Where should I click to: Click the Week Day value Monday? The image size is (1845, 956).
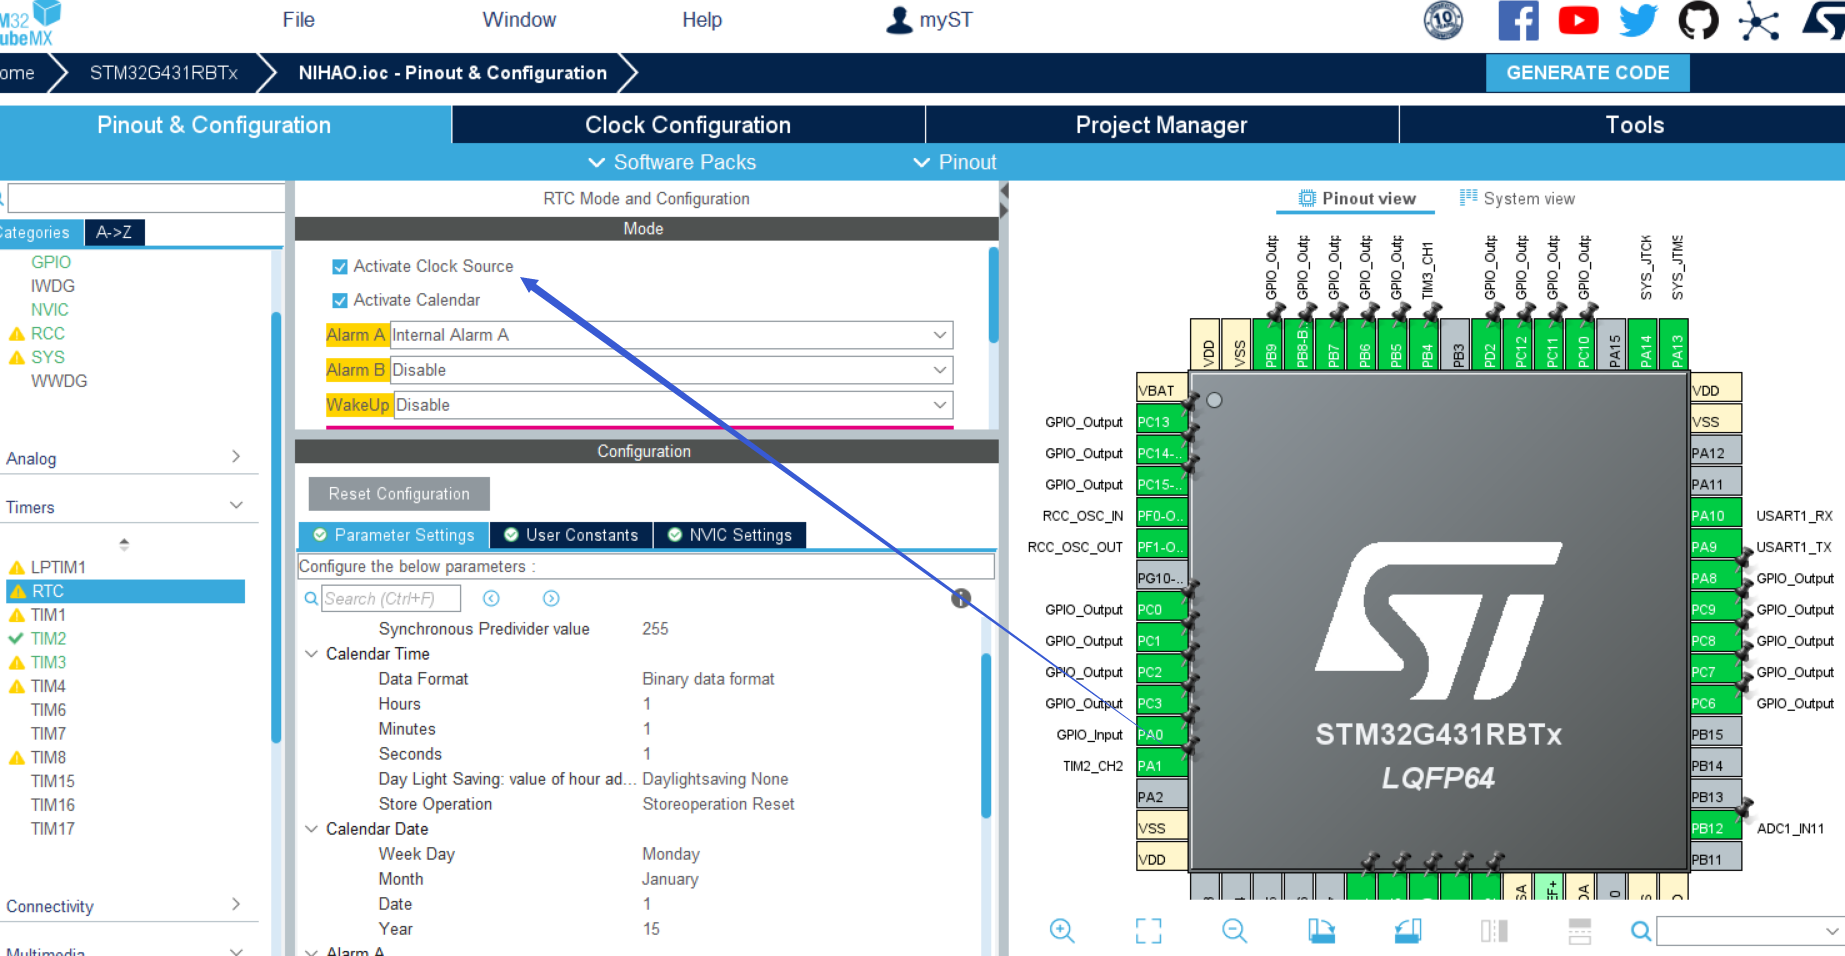tap(671, 854)
